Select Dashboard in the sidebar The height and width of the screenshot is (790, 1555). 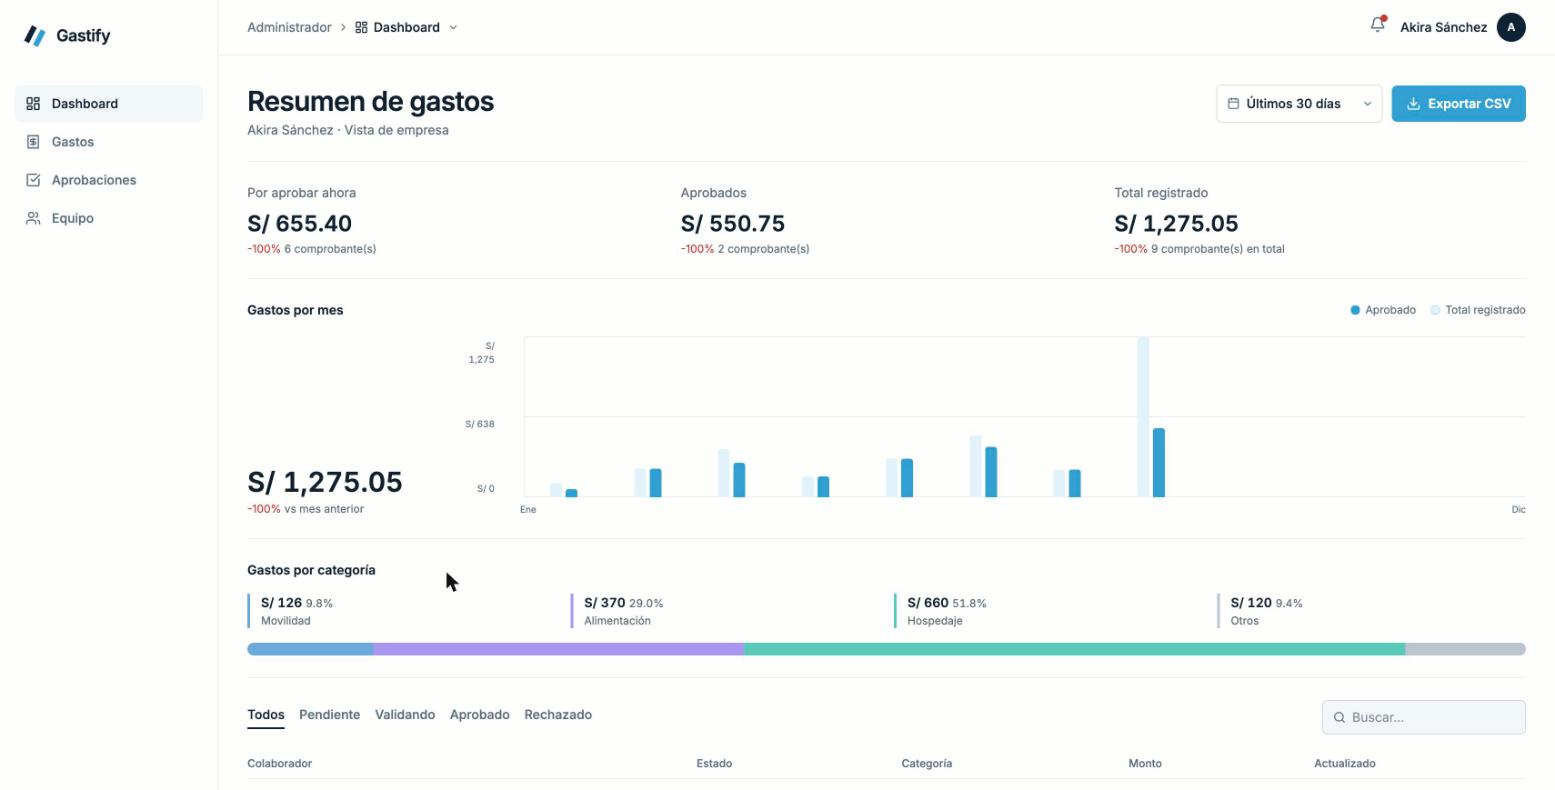coord(109,104)
